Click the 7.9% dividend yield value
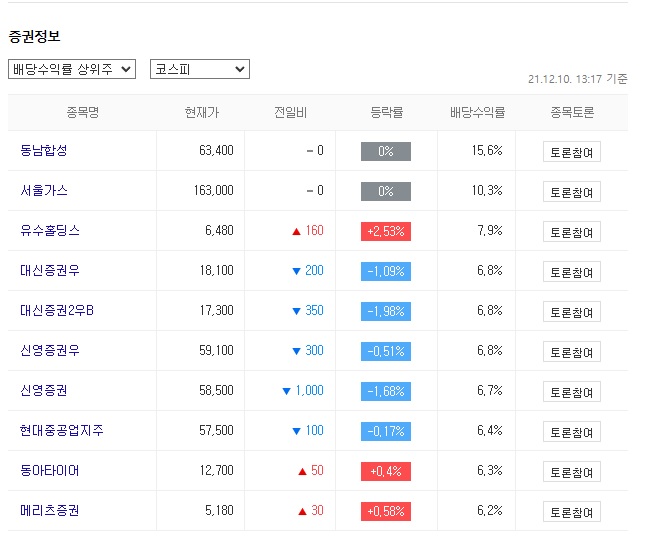This screenshot has height=538, width=647. [x=490, y=231]
